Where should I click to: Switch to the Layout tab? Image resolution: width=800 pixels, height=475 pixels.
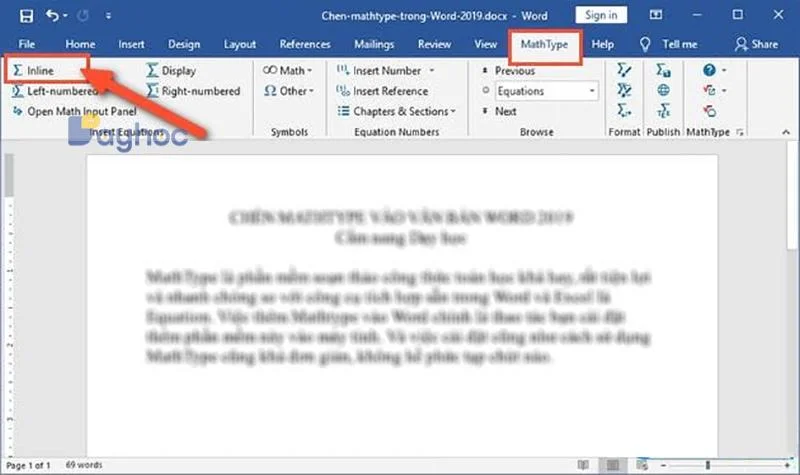tap(240, 44)
